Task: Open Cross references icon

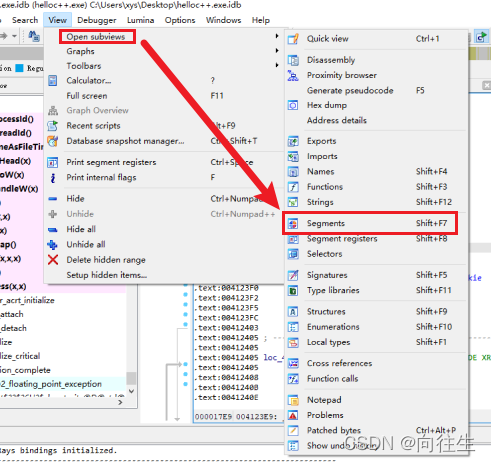Action: (293, 363)
